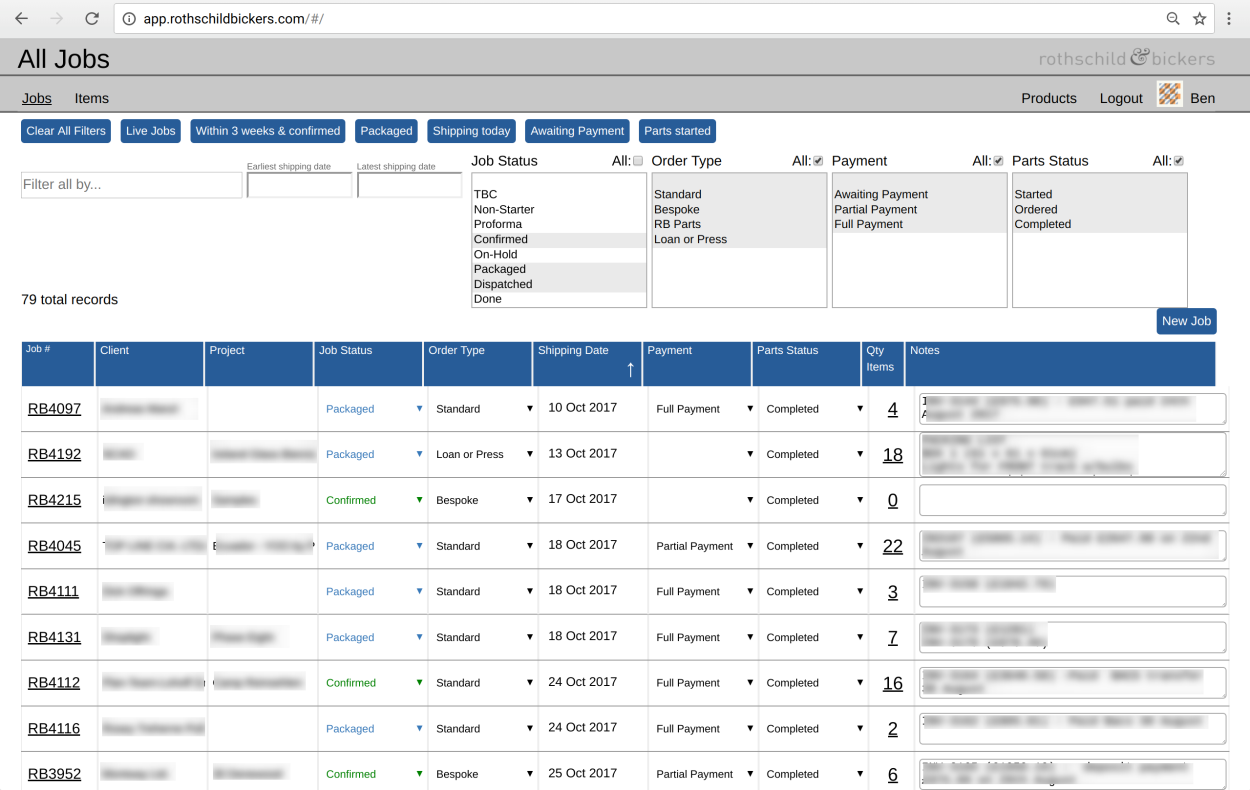Open job link RB4215
1250x790 pixels.
pos(54,500)
